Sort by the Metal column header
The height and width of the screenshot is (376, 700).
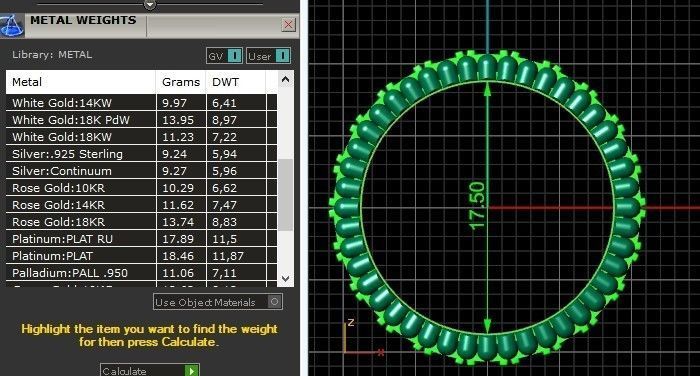(81, 82)
